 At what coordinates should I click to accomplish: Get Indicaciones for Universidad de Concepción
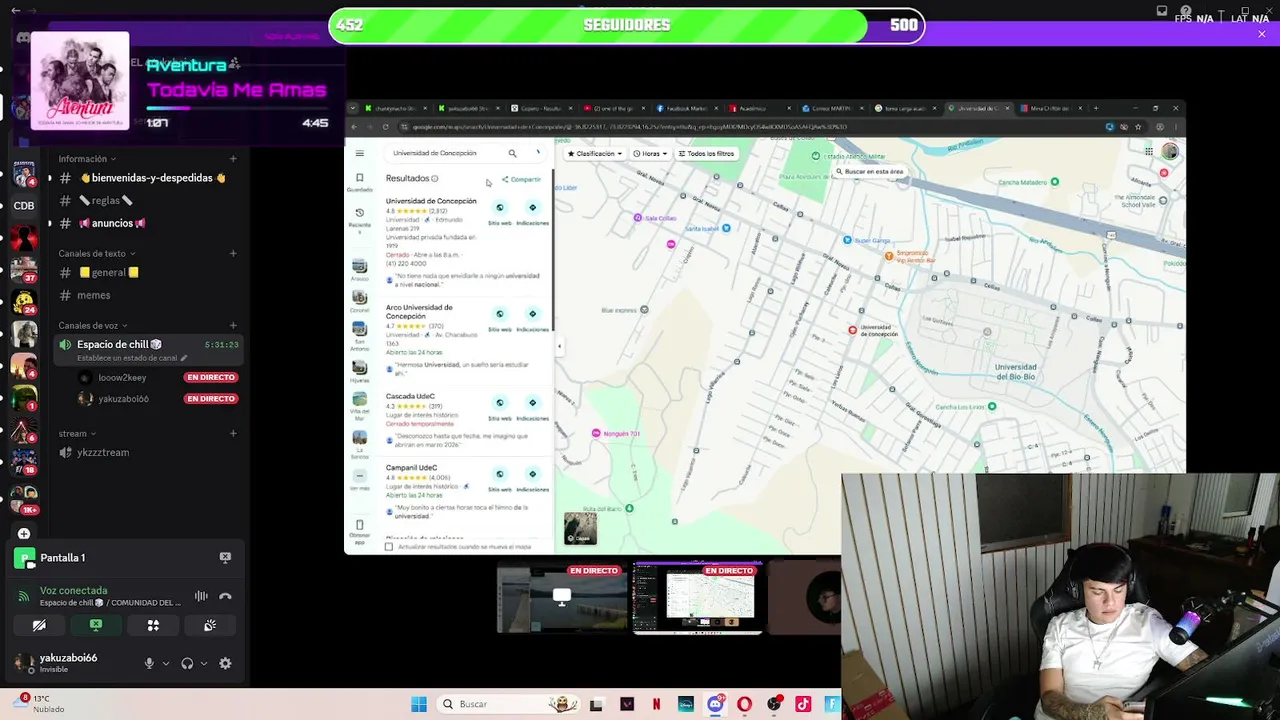tap(532, 213)
